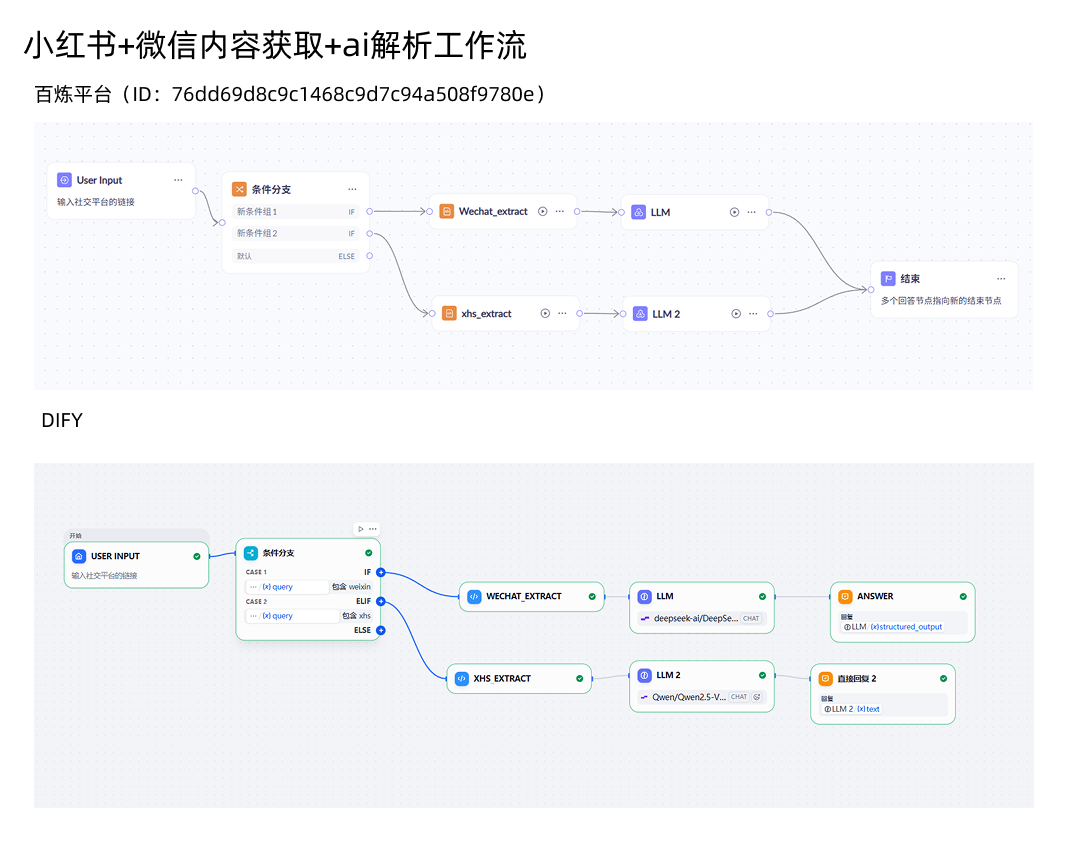Click the Bailian 输入社交平台的链接 description text

click(x=96, y=202)
